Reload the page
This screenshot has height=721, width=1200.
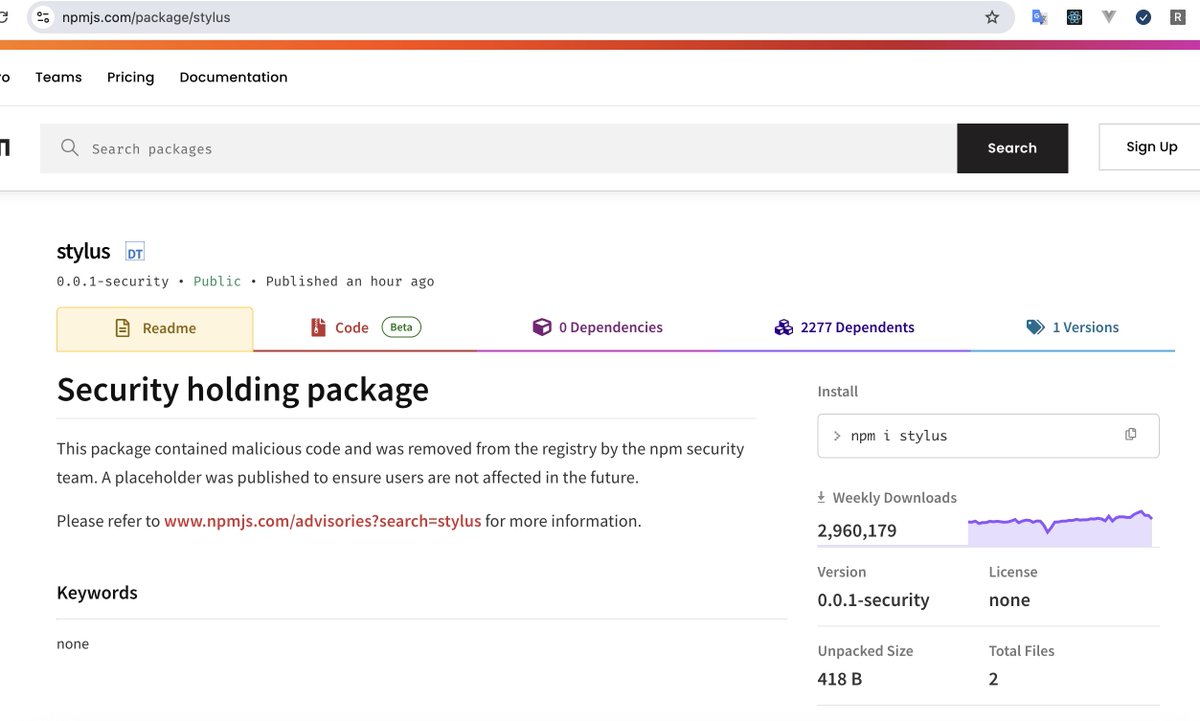3,17
